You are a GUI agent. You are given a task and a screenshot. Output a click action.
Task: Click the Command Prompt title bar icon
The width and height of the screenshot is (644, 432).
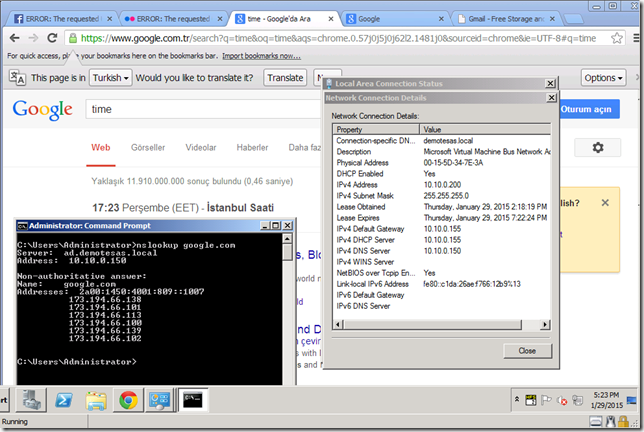pos(22,225)
